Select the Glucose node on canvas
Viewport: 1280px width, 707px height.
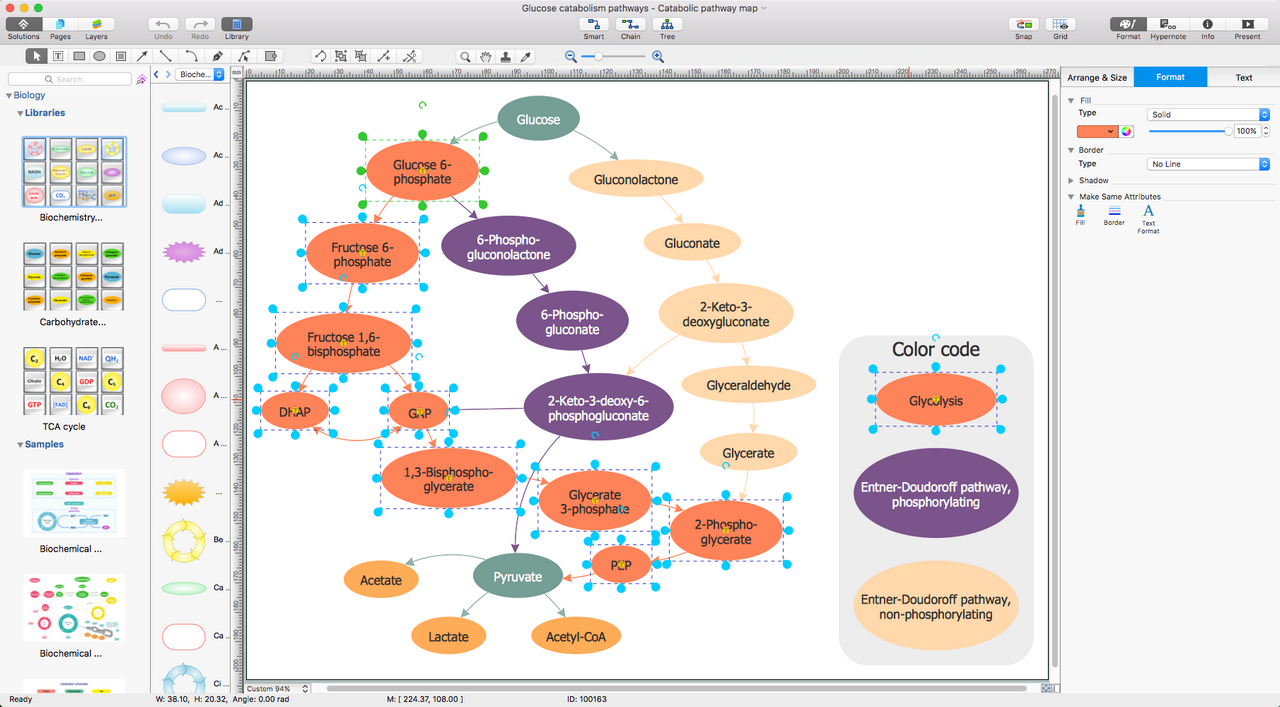pyautogui.click(x=538, y=120)
